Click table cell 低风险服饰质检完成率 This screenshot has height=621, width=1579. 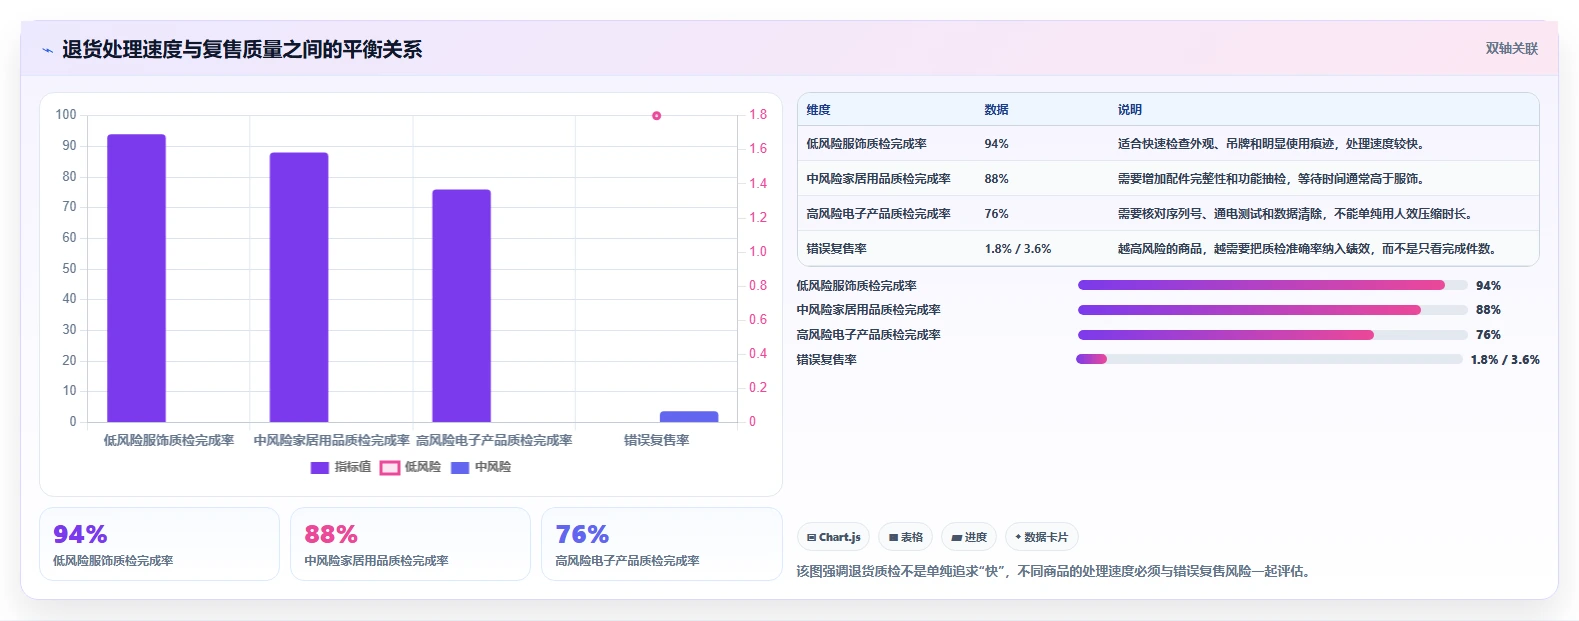[866, 144]
